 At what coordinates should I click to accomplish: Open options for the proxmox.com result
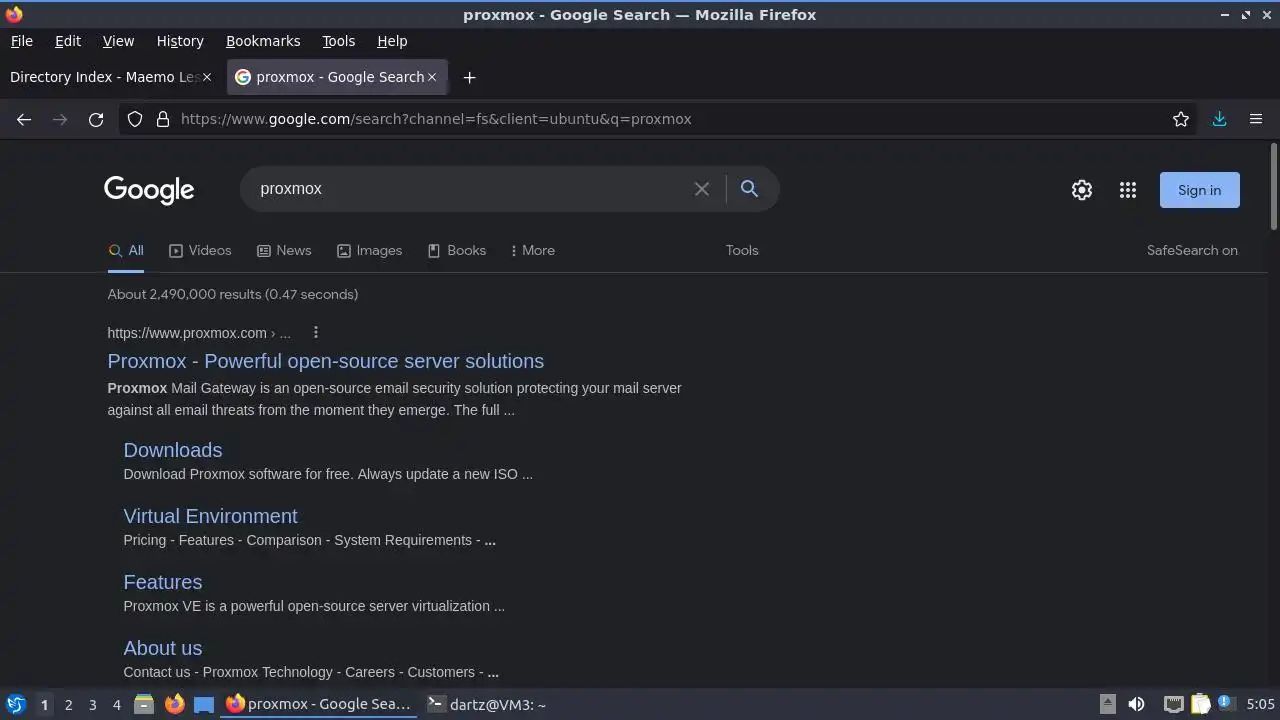coord(316,333)
